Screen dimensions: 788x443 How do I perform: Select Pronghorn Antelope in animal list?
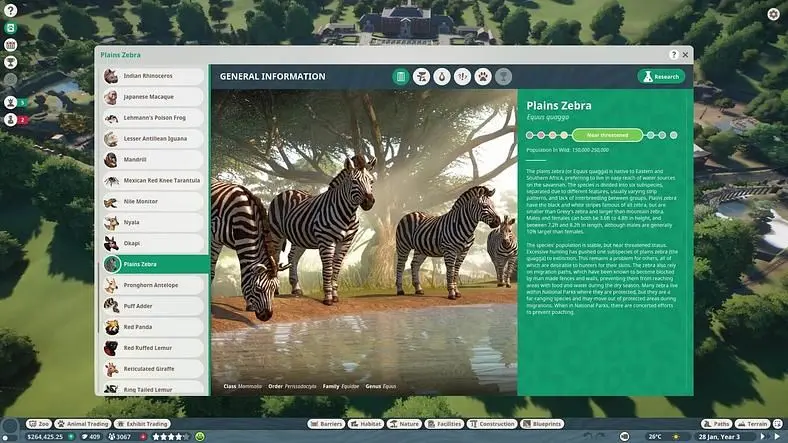153,285
